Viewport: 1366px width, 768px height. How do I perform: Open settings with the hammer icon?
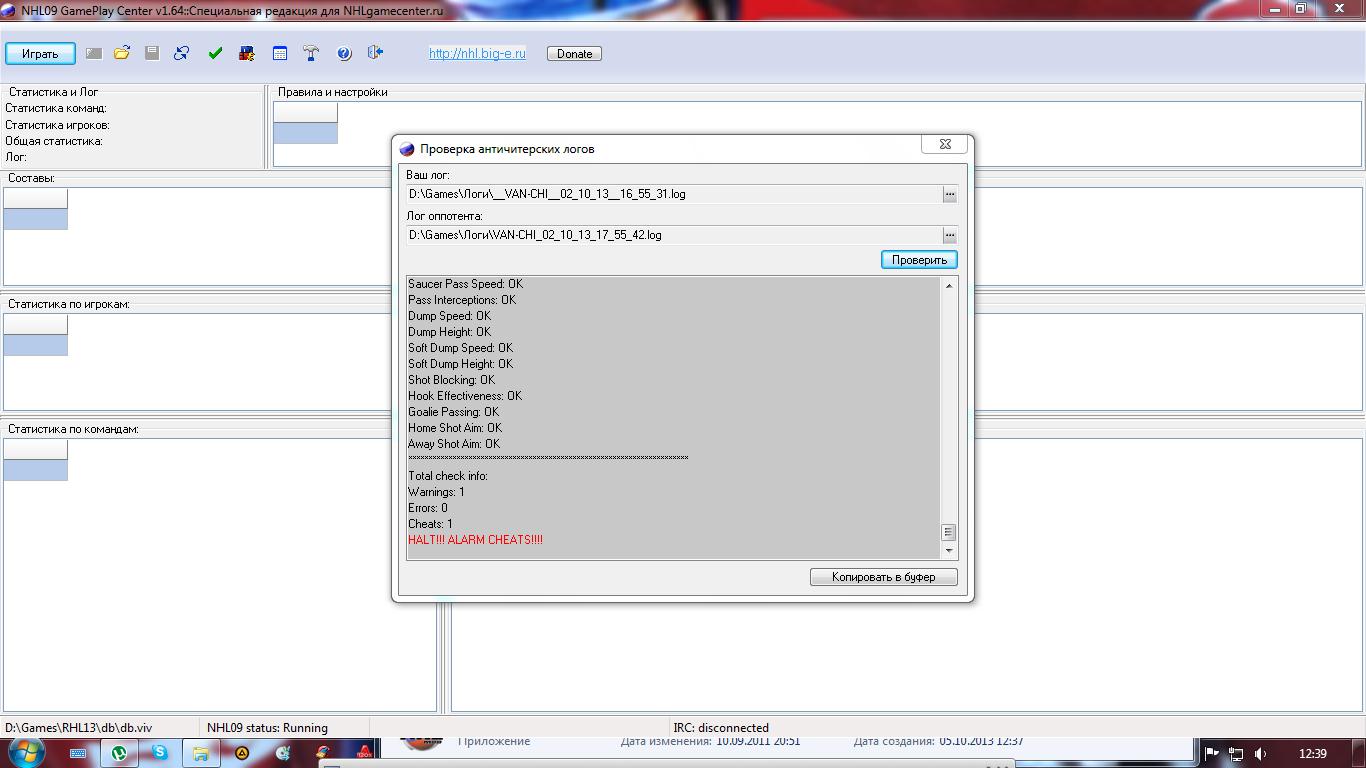(x=311, y=53)
